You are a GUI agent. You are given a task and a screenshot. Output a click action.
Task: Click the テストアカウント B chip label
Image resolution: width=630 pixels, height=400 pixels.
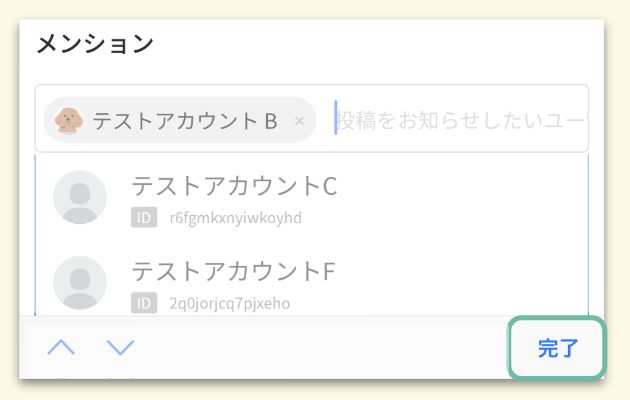184,121
